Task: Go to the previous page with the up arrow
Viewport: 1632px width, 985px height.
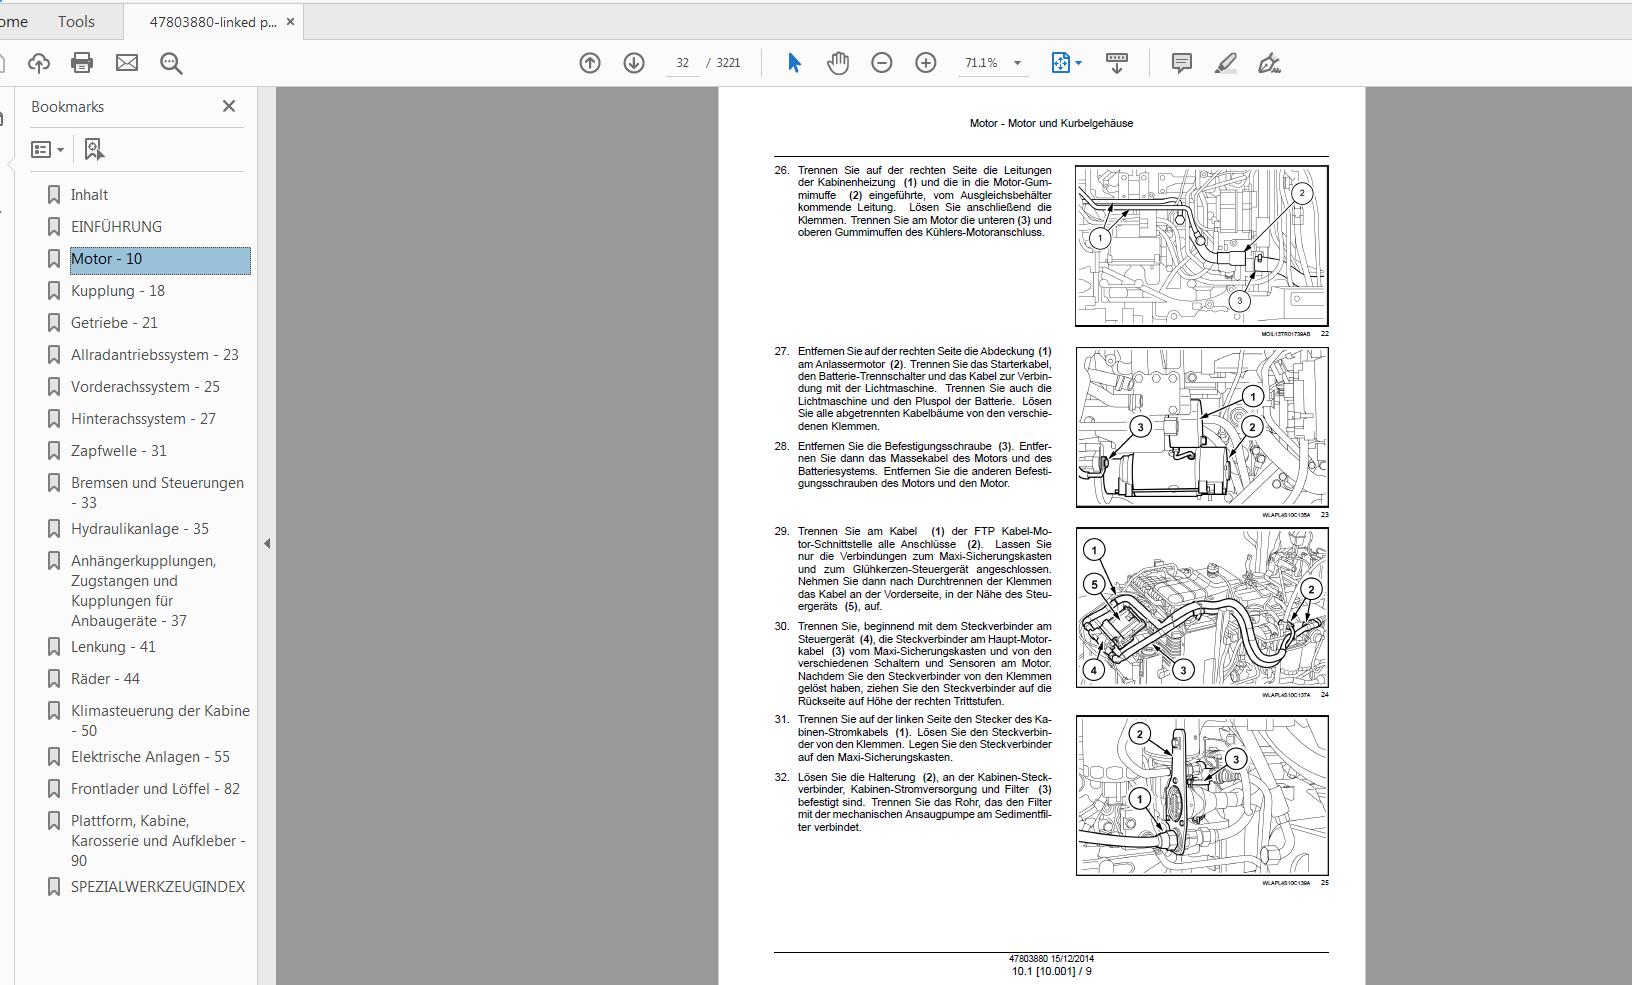Action: pos(590,63)
